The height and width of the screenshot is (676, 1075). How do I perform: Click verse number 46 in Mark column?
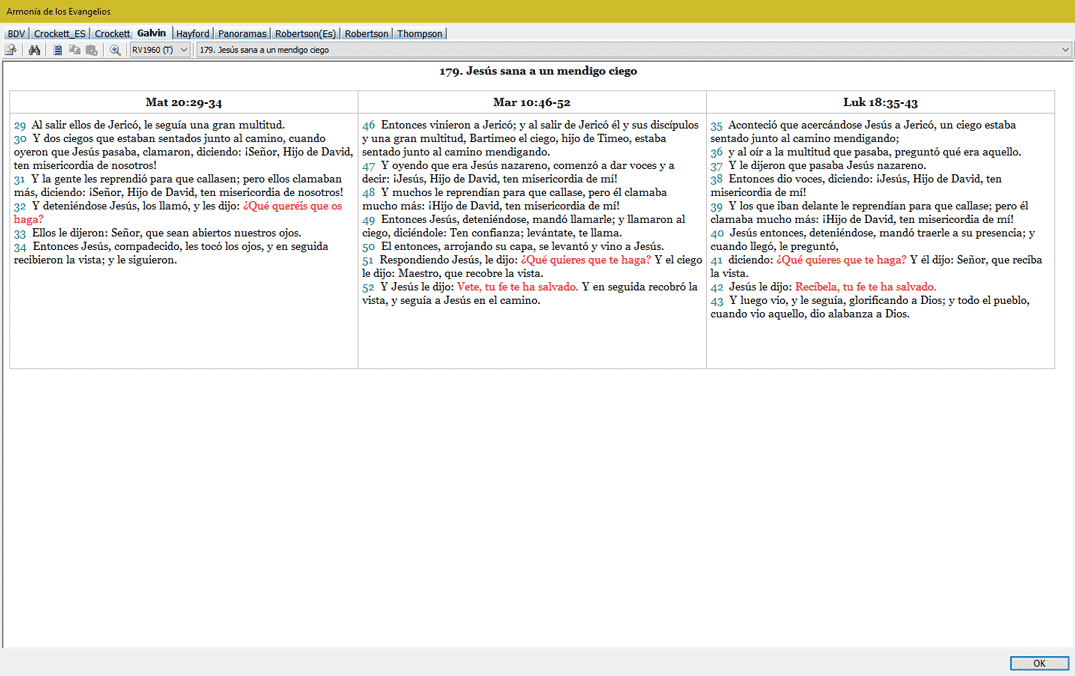click(x=369, y=125)
